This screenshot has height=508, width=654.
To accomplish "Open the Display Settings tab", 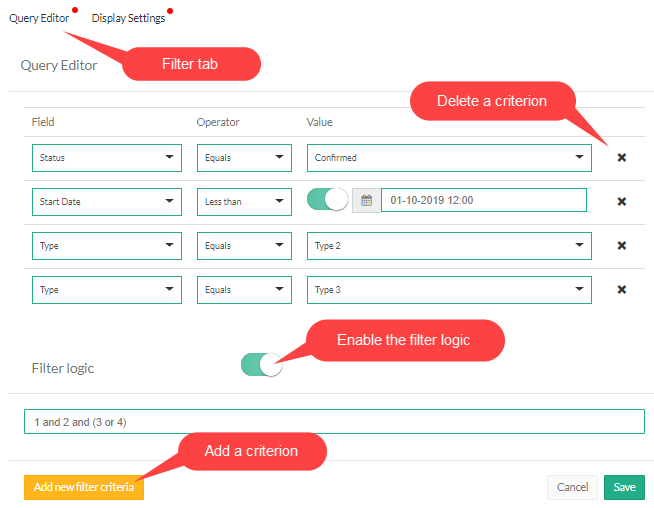I will point(128,18).
